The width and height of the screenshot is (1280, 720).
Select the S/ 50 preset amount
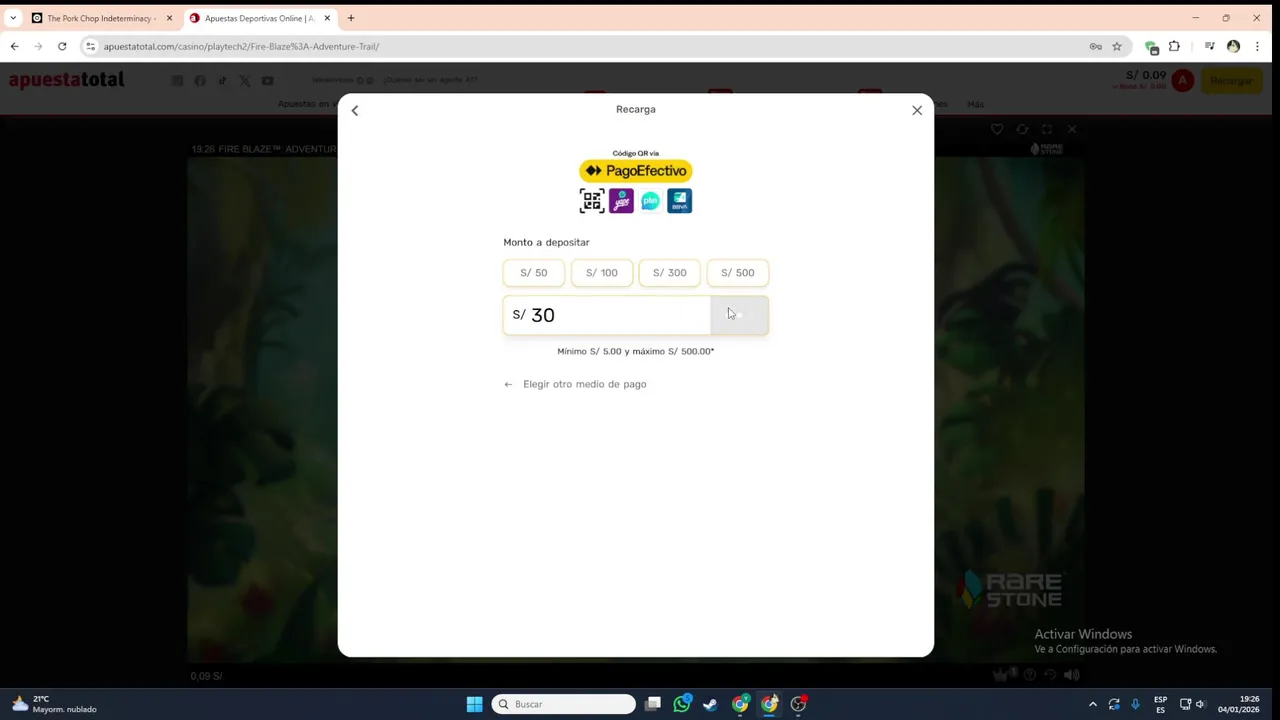pyautogui.click(x=534, y=273)
